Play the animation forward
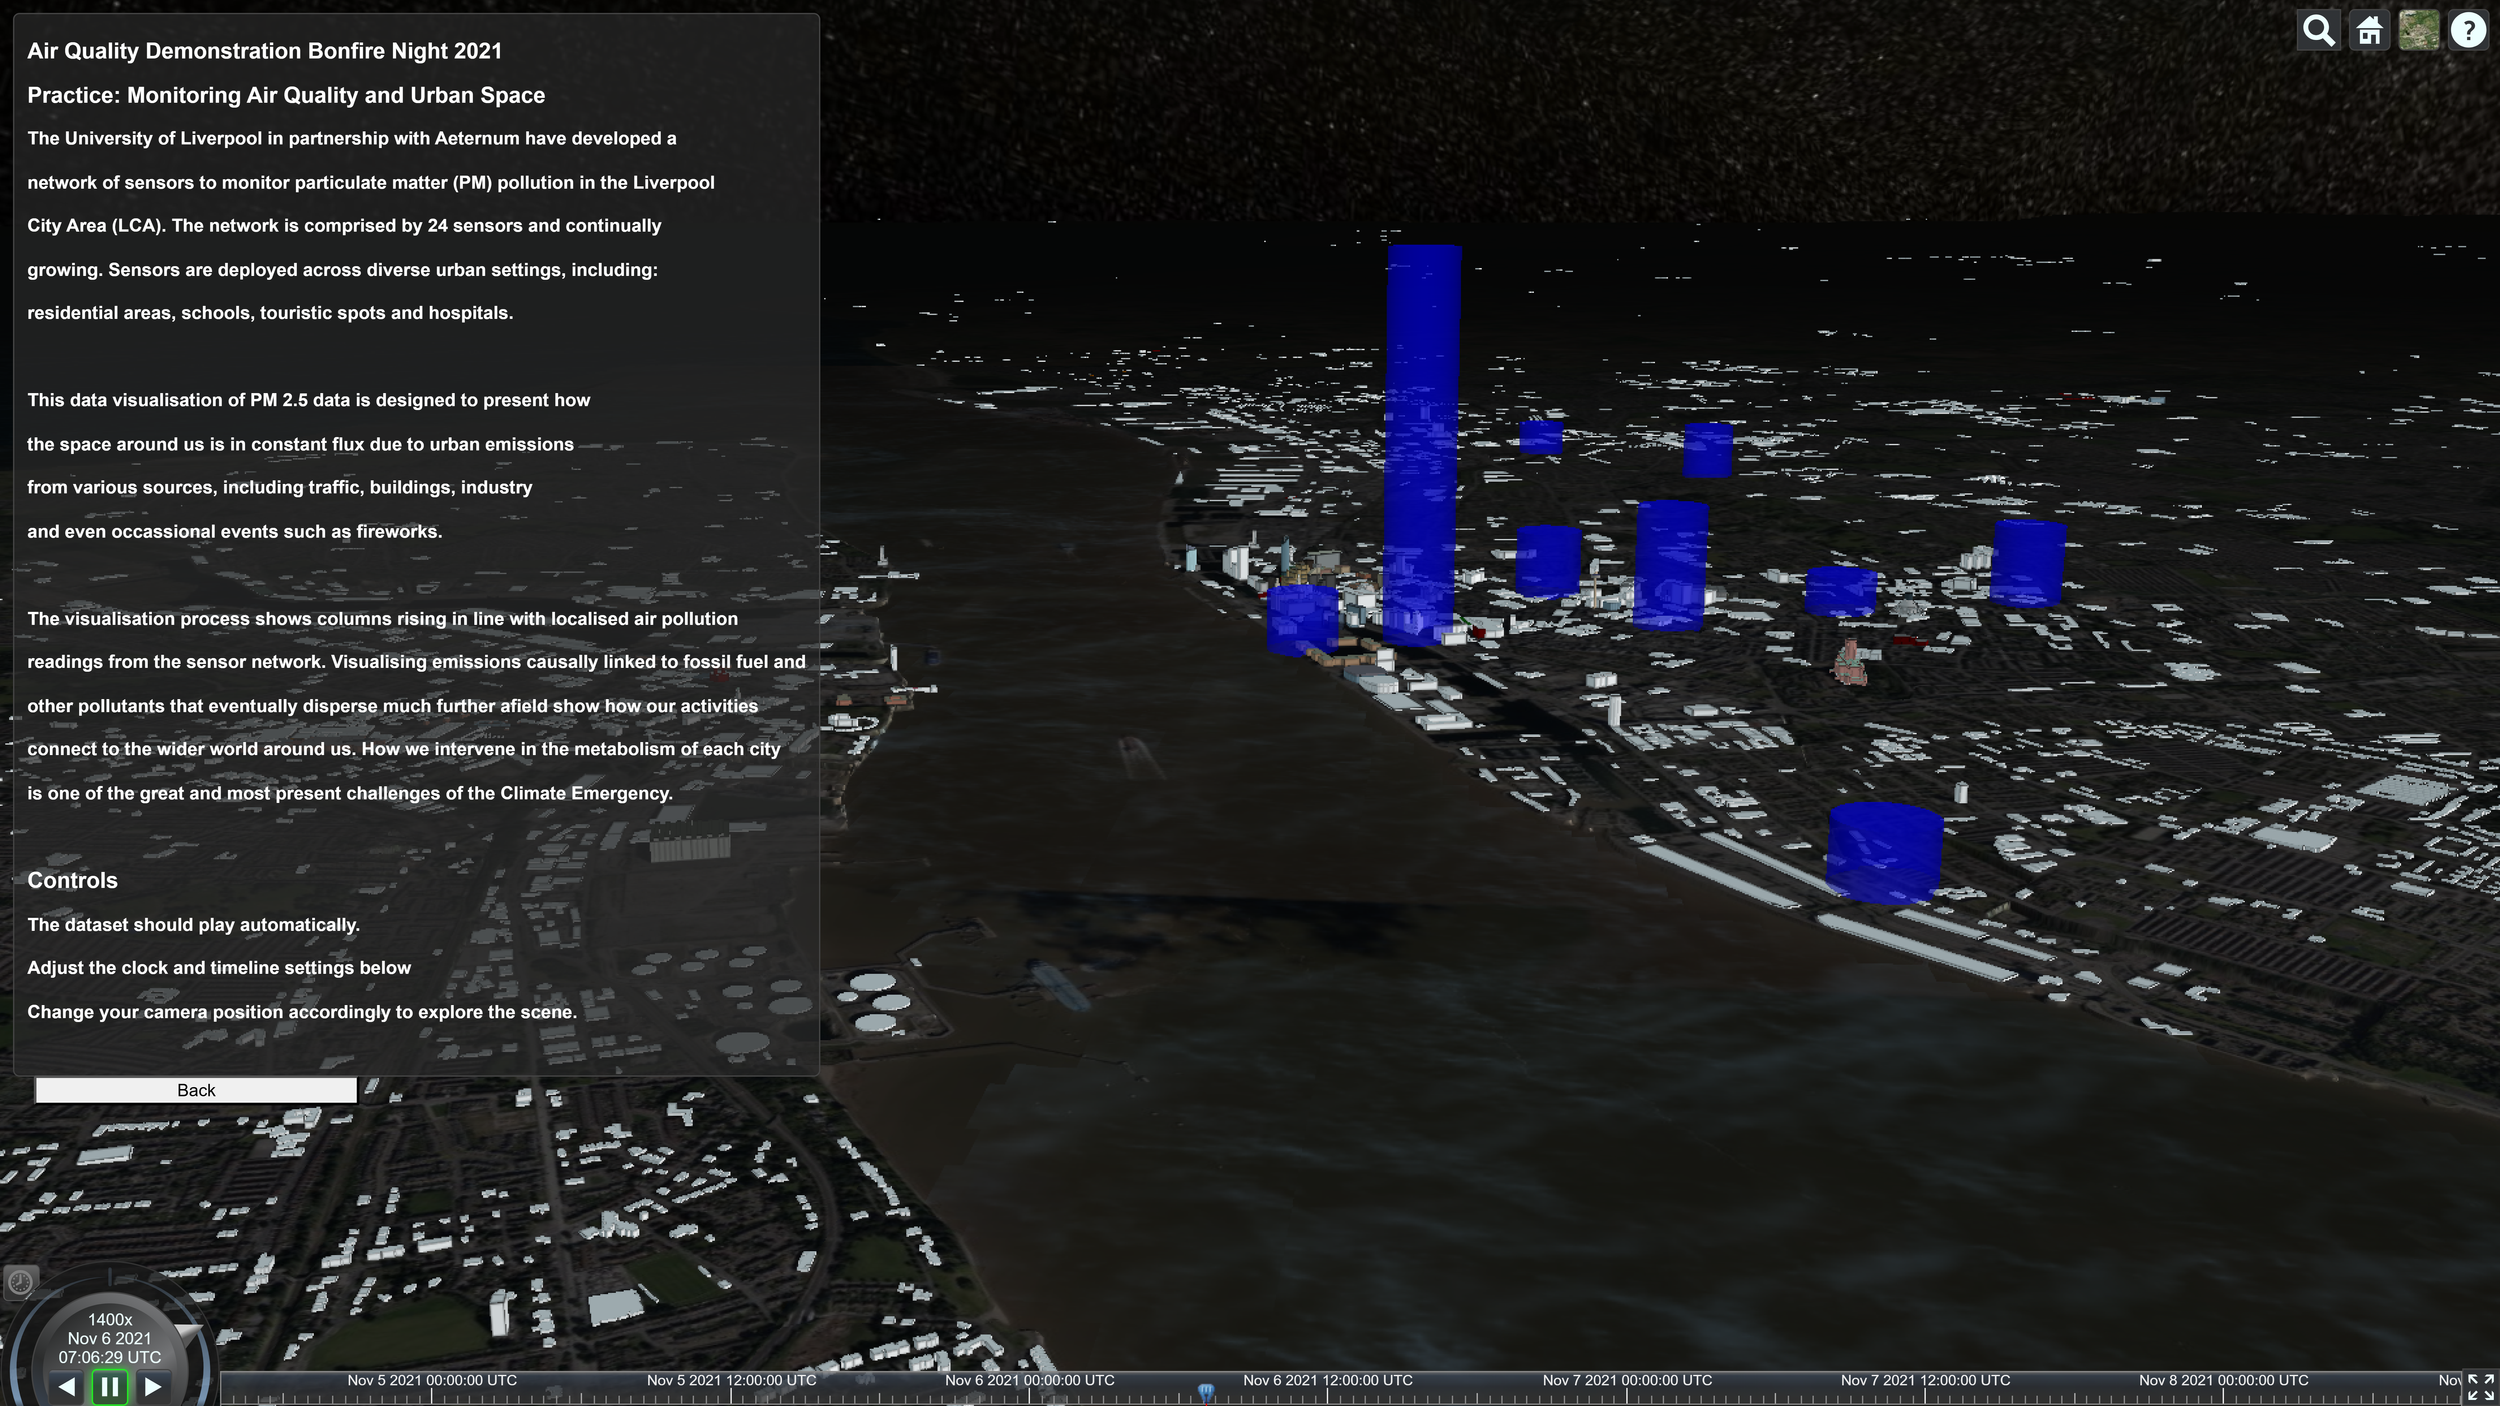This screenshot has height=1406, width=2500. pyautogui.click(x=153, y=1386)
